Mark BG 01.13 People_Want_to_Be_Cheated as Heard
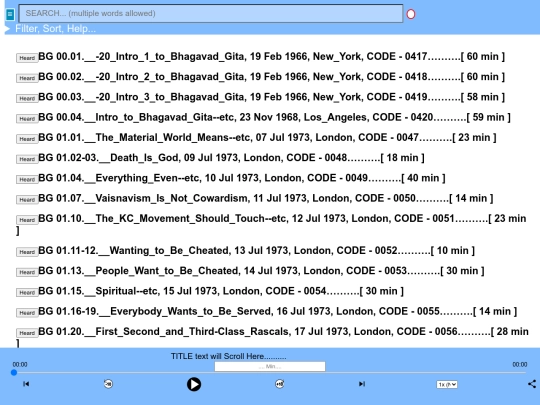Image resolution: width=540 pixels, height=405 pixels. tap(27, 272)
